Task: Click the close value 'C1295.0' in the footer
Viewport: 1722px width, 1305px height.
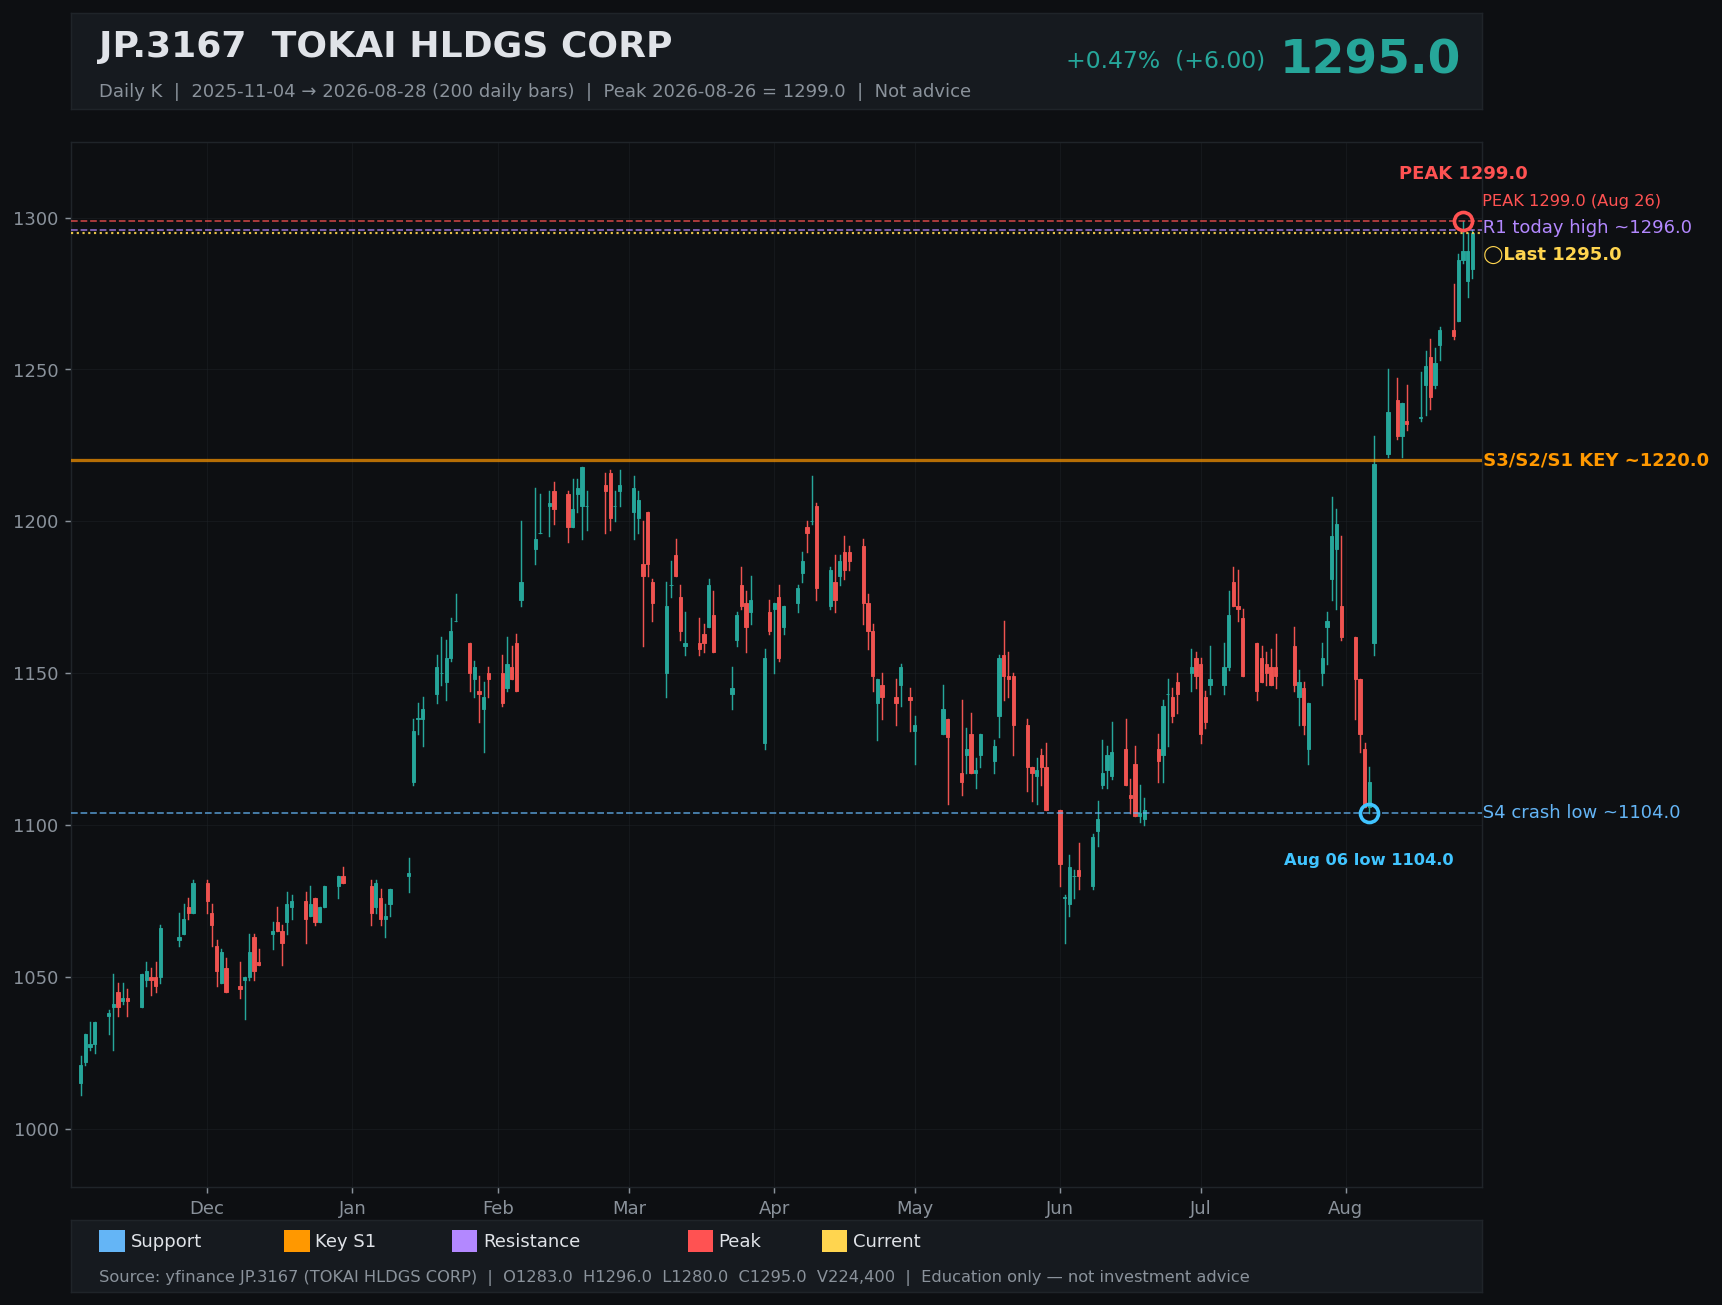Action: coord(772,1277)
